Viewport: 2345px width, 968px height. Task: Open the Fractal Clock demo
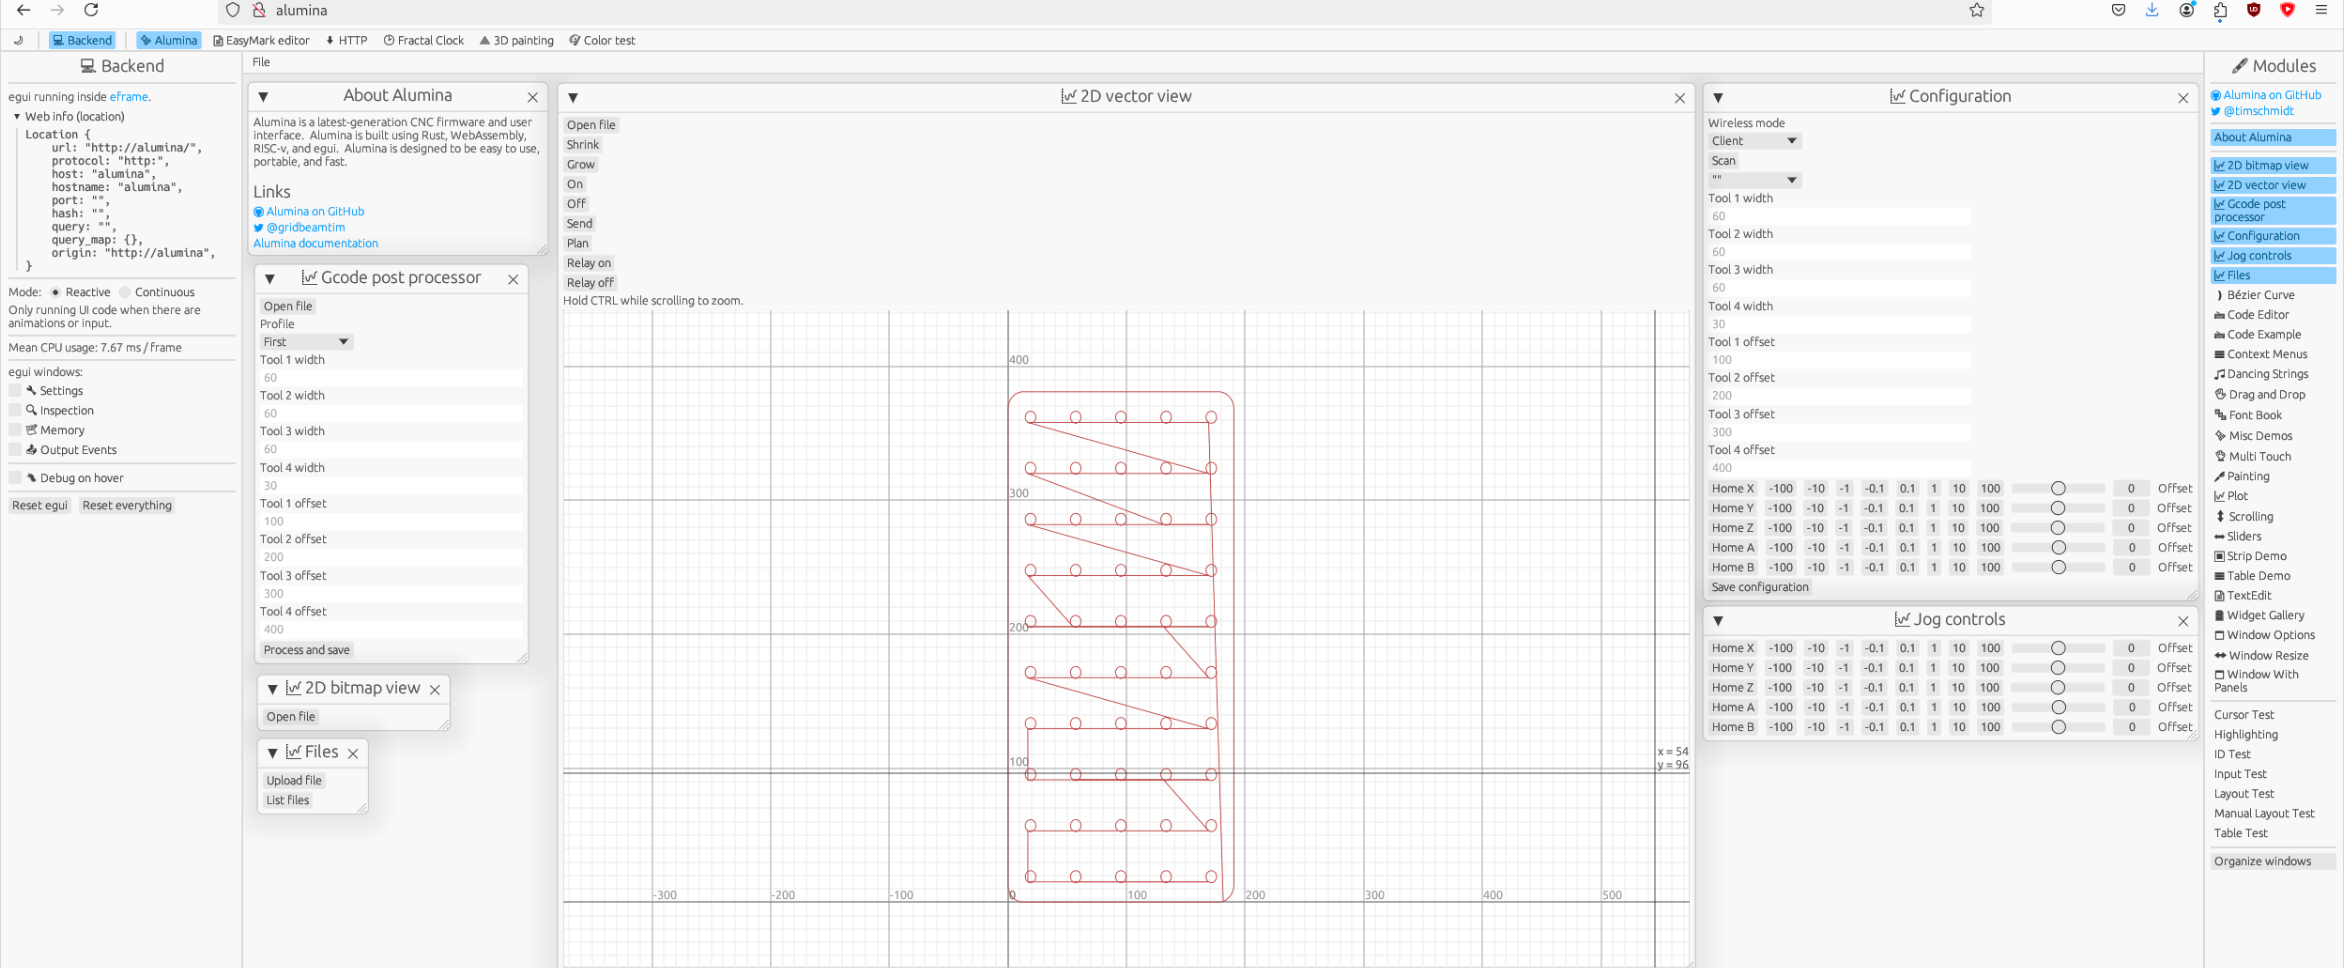tap(424, 40)
